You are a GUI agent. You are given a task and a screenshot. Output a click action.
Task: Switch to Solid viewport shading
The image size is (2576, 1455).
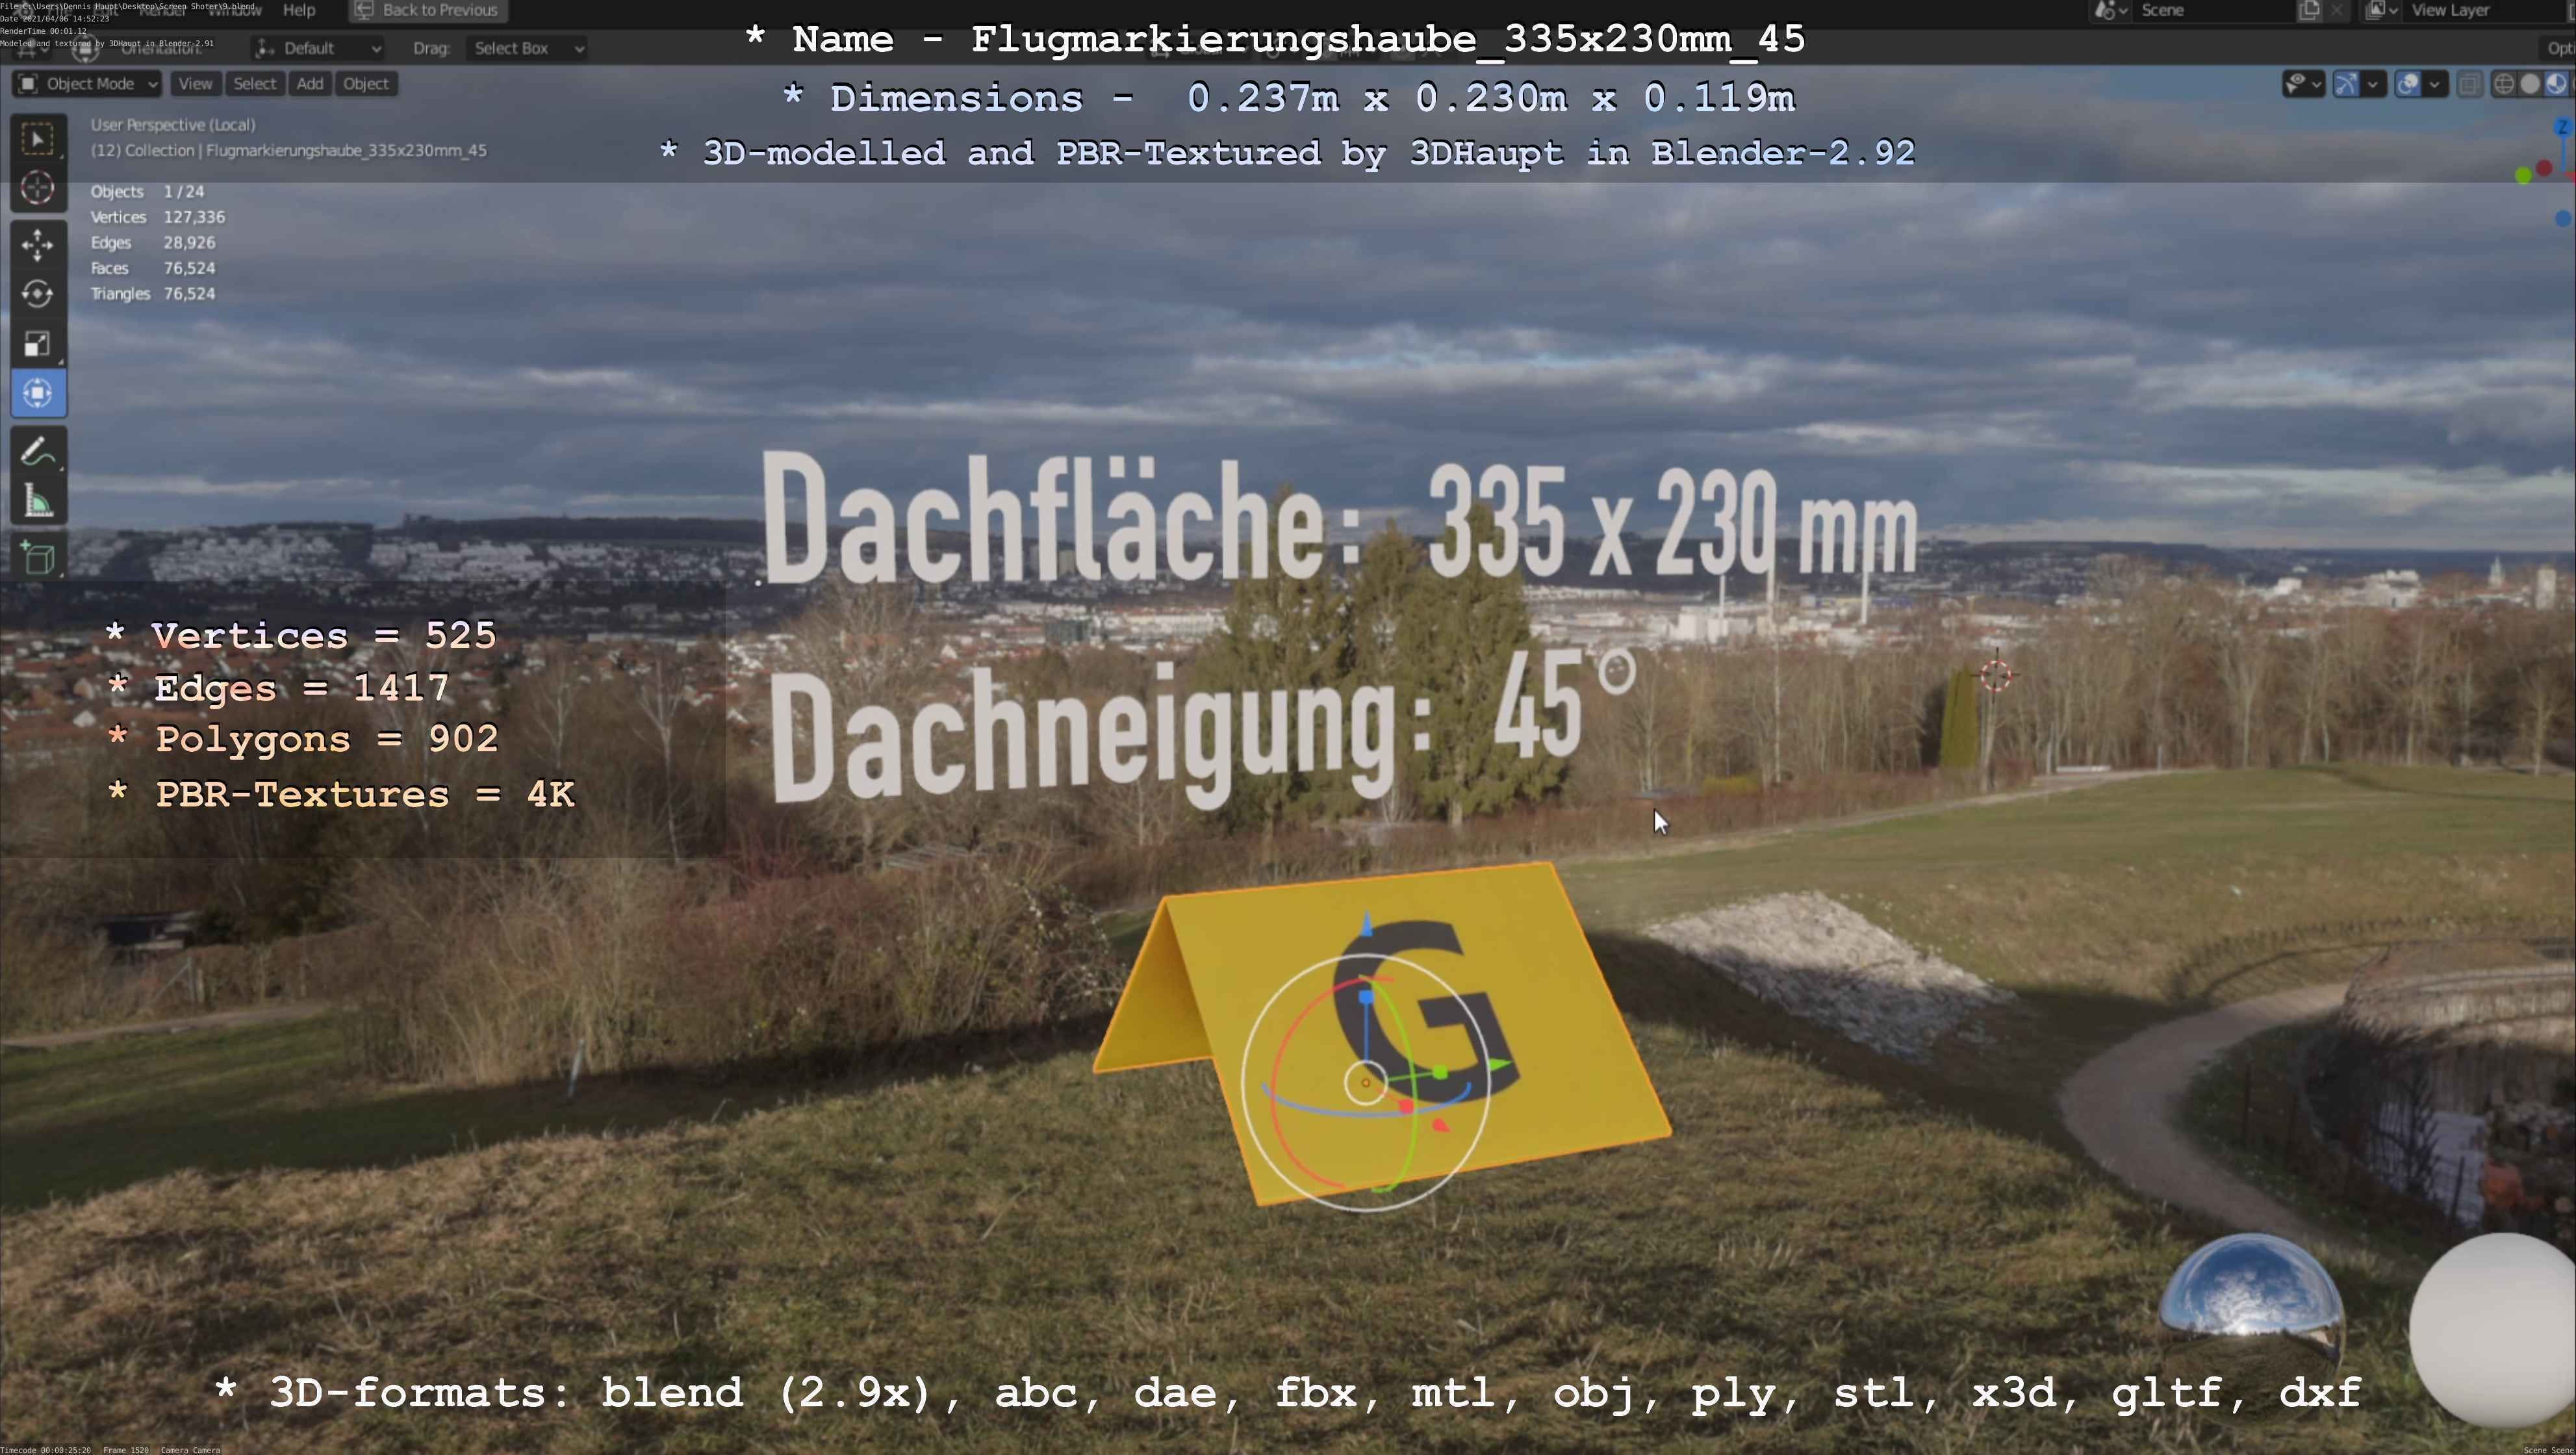tap(2530, 84)
